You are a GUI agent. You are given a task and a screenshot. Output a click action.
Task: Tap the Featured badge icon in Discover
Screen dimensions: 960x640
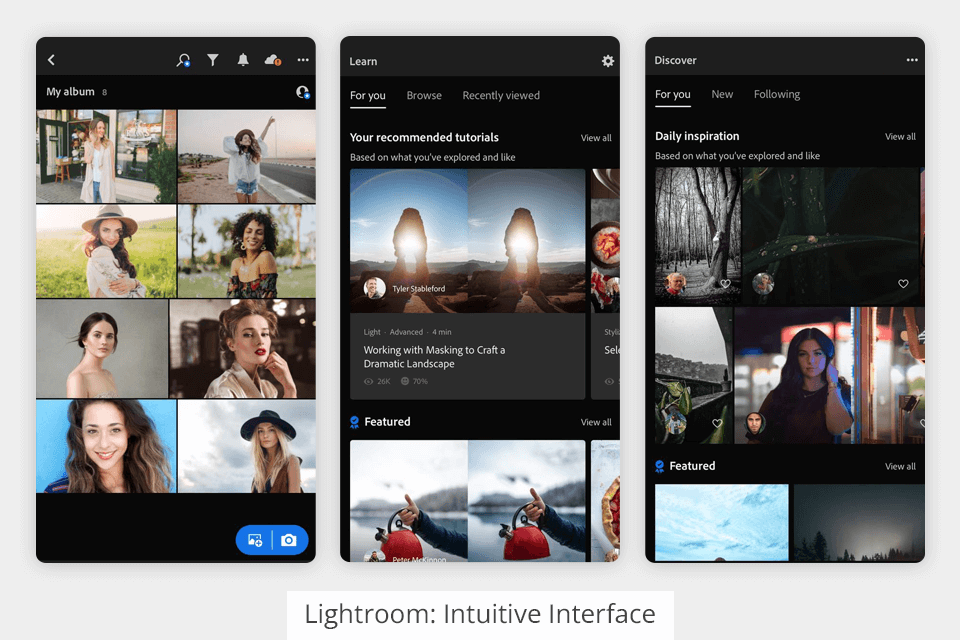click(659, 466)
